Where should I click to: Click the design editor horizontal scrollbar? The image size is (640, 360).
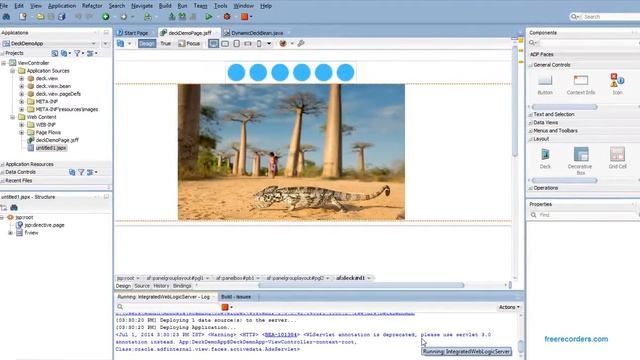(x=361, y=285)
